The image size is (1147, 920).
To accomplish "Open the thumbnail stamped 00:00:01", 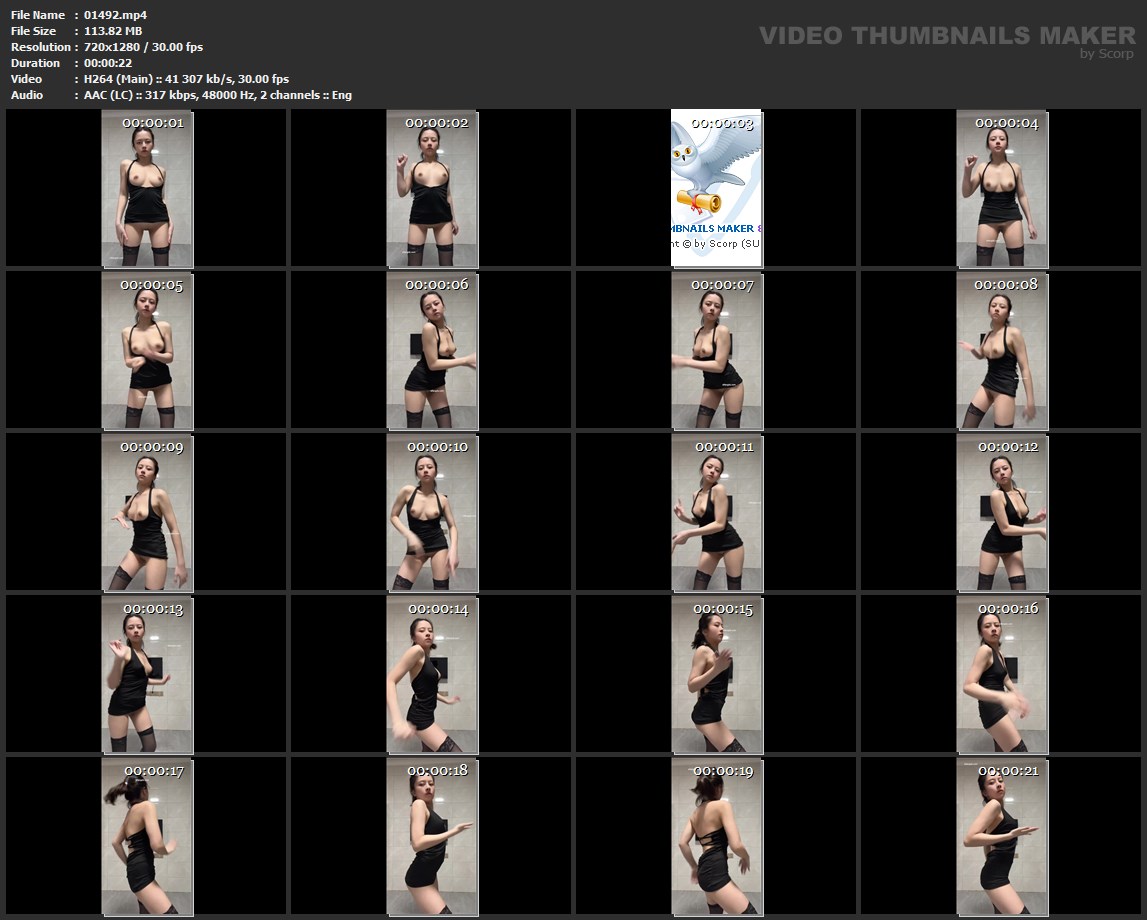I will click(x=147, y=189).
